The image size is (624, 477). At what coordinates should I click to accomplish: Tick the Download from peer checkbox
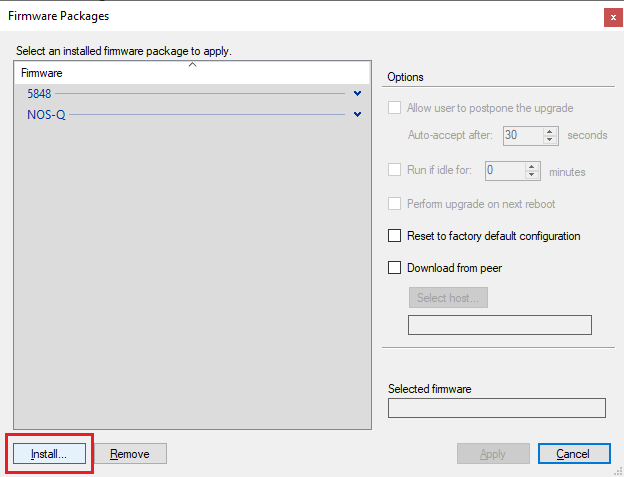click(x=395, y=268)
